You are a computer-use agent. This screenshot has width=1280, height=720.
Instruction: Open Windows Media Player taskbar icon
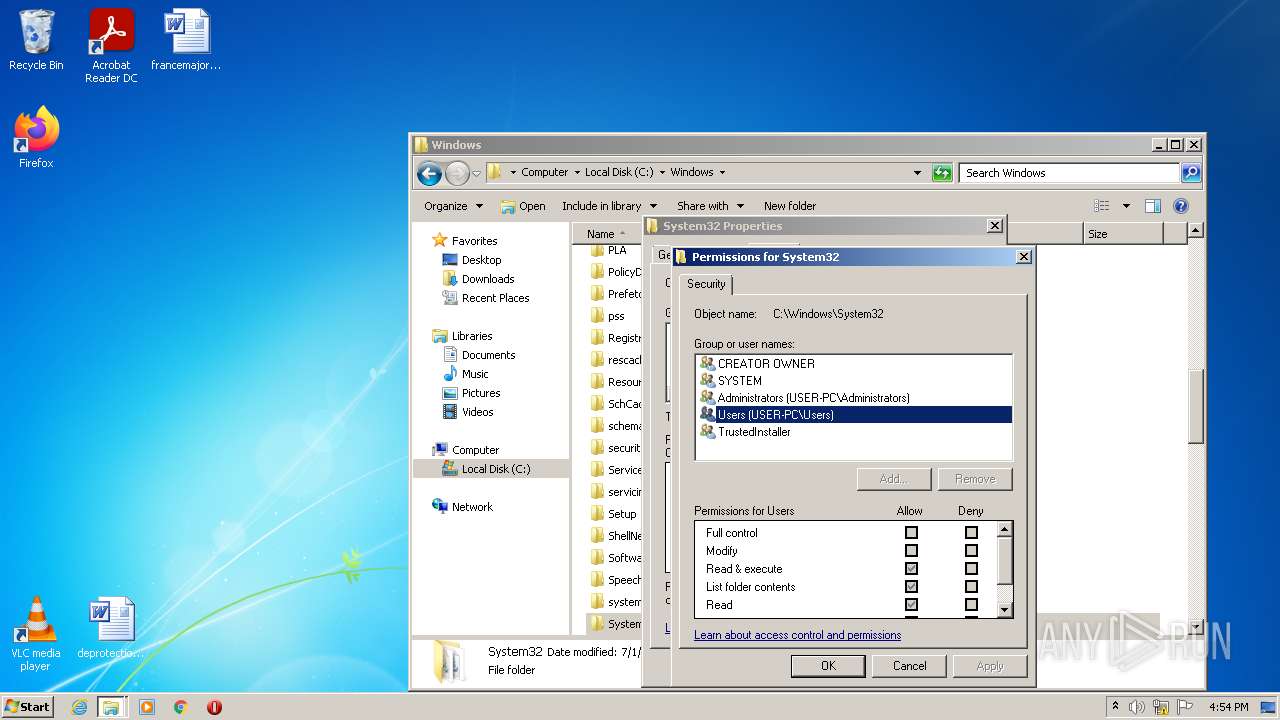(x=147, y=707)
